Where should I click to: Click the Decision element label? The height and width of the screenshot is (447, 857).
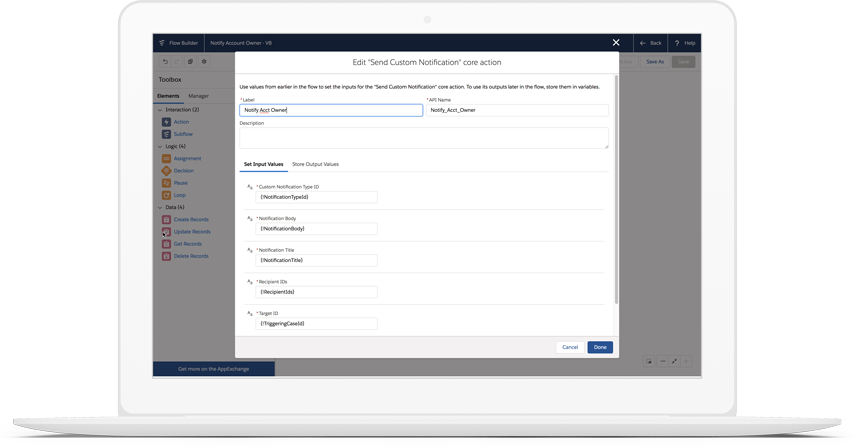click(184, 170)
